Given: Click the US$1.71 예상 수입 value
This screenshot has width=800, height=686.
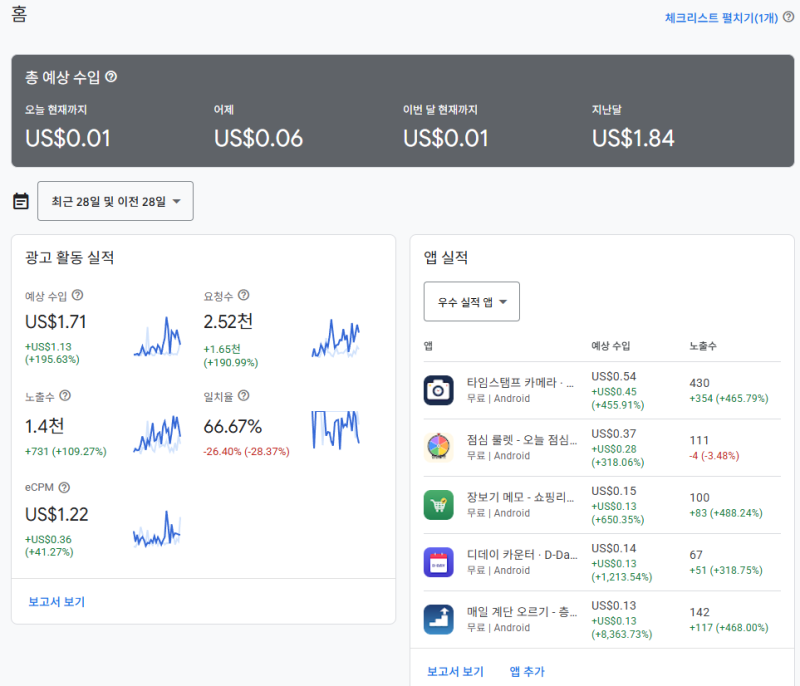Looking at the screenshot, I should 56,322.
